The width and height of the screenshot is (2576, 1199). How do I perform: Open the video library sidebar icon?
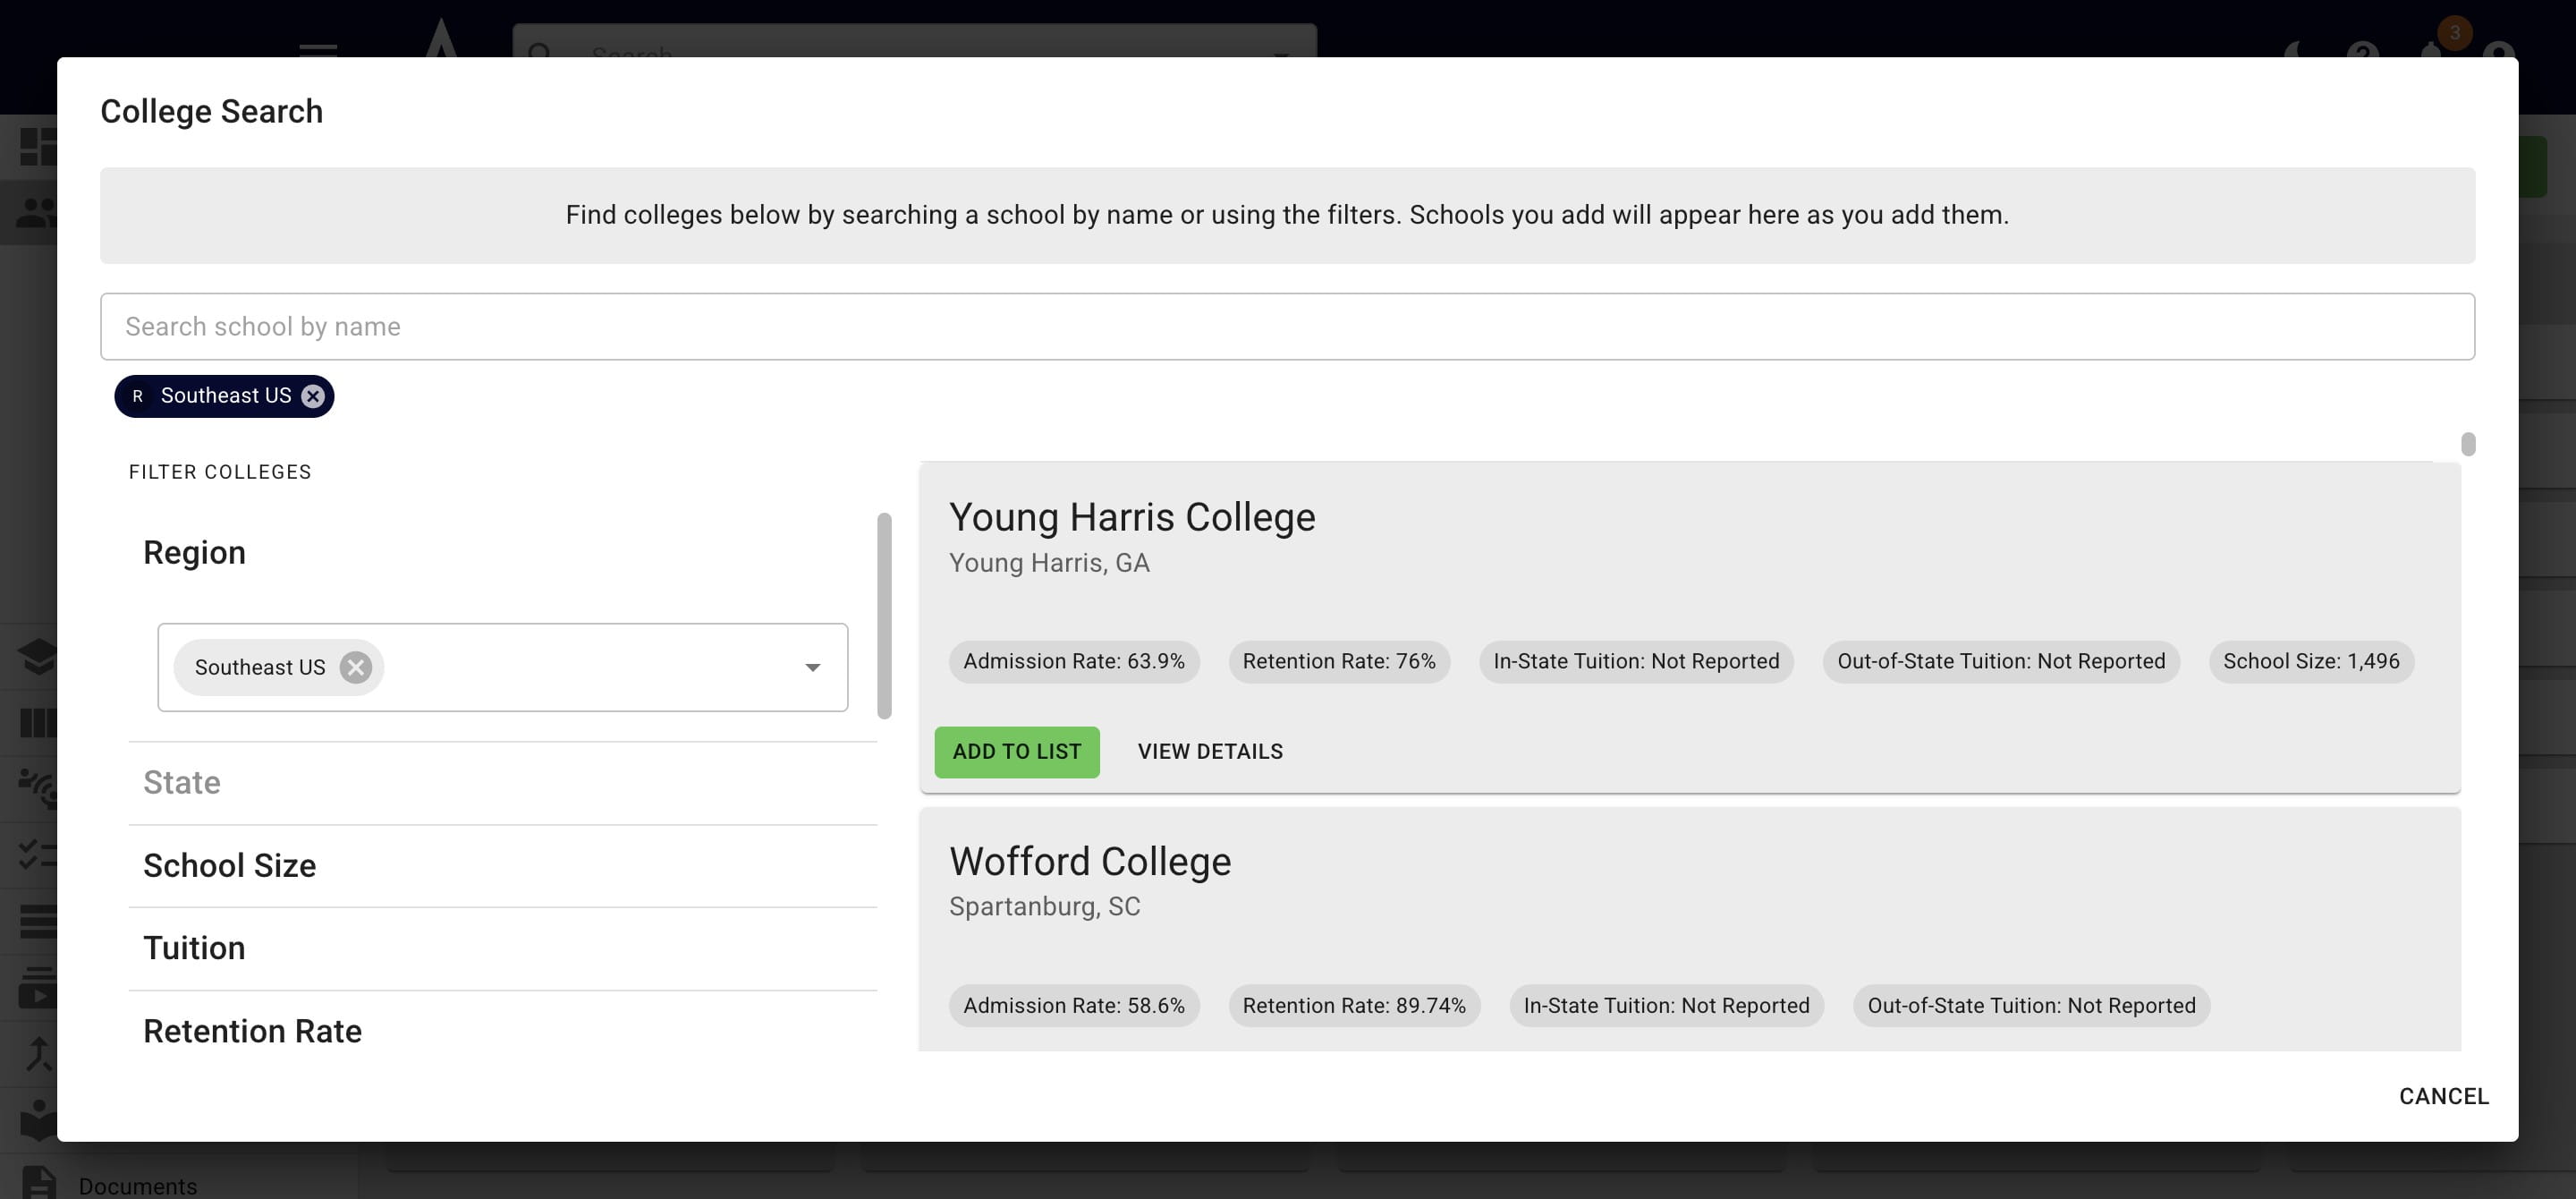(38, 987)
